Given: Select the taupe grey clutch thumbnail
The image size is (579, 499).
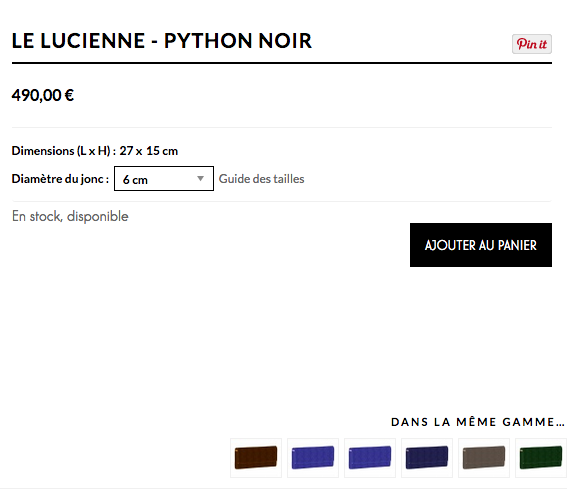Looking at the screenshot, I should (484, 458).
